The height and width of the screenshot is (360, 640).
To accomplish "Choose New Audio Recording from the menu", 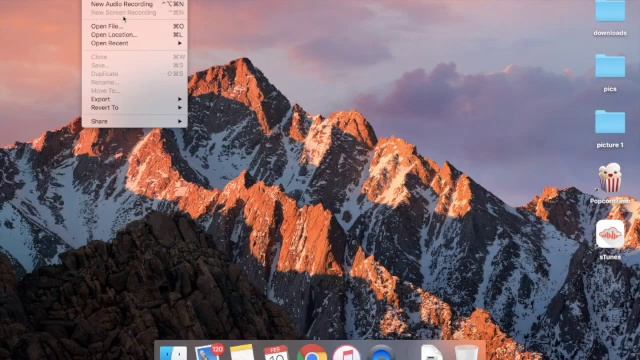I will point(135,4).
